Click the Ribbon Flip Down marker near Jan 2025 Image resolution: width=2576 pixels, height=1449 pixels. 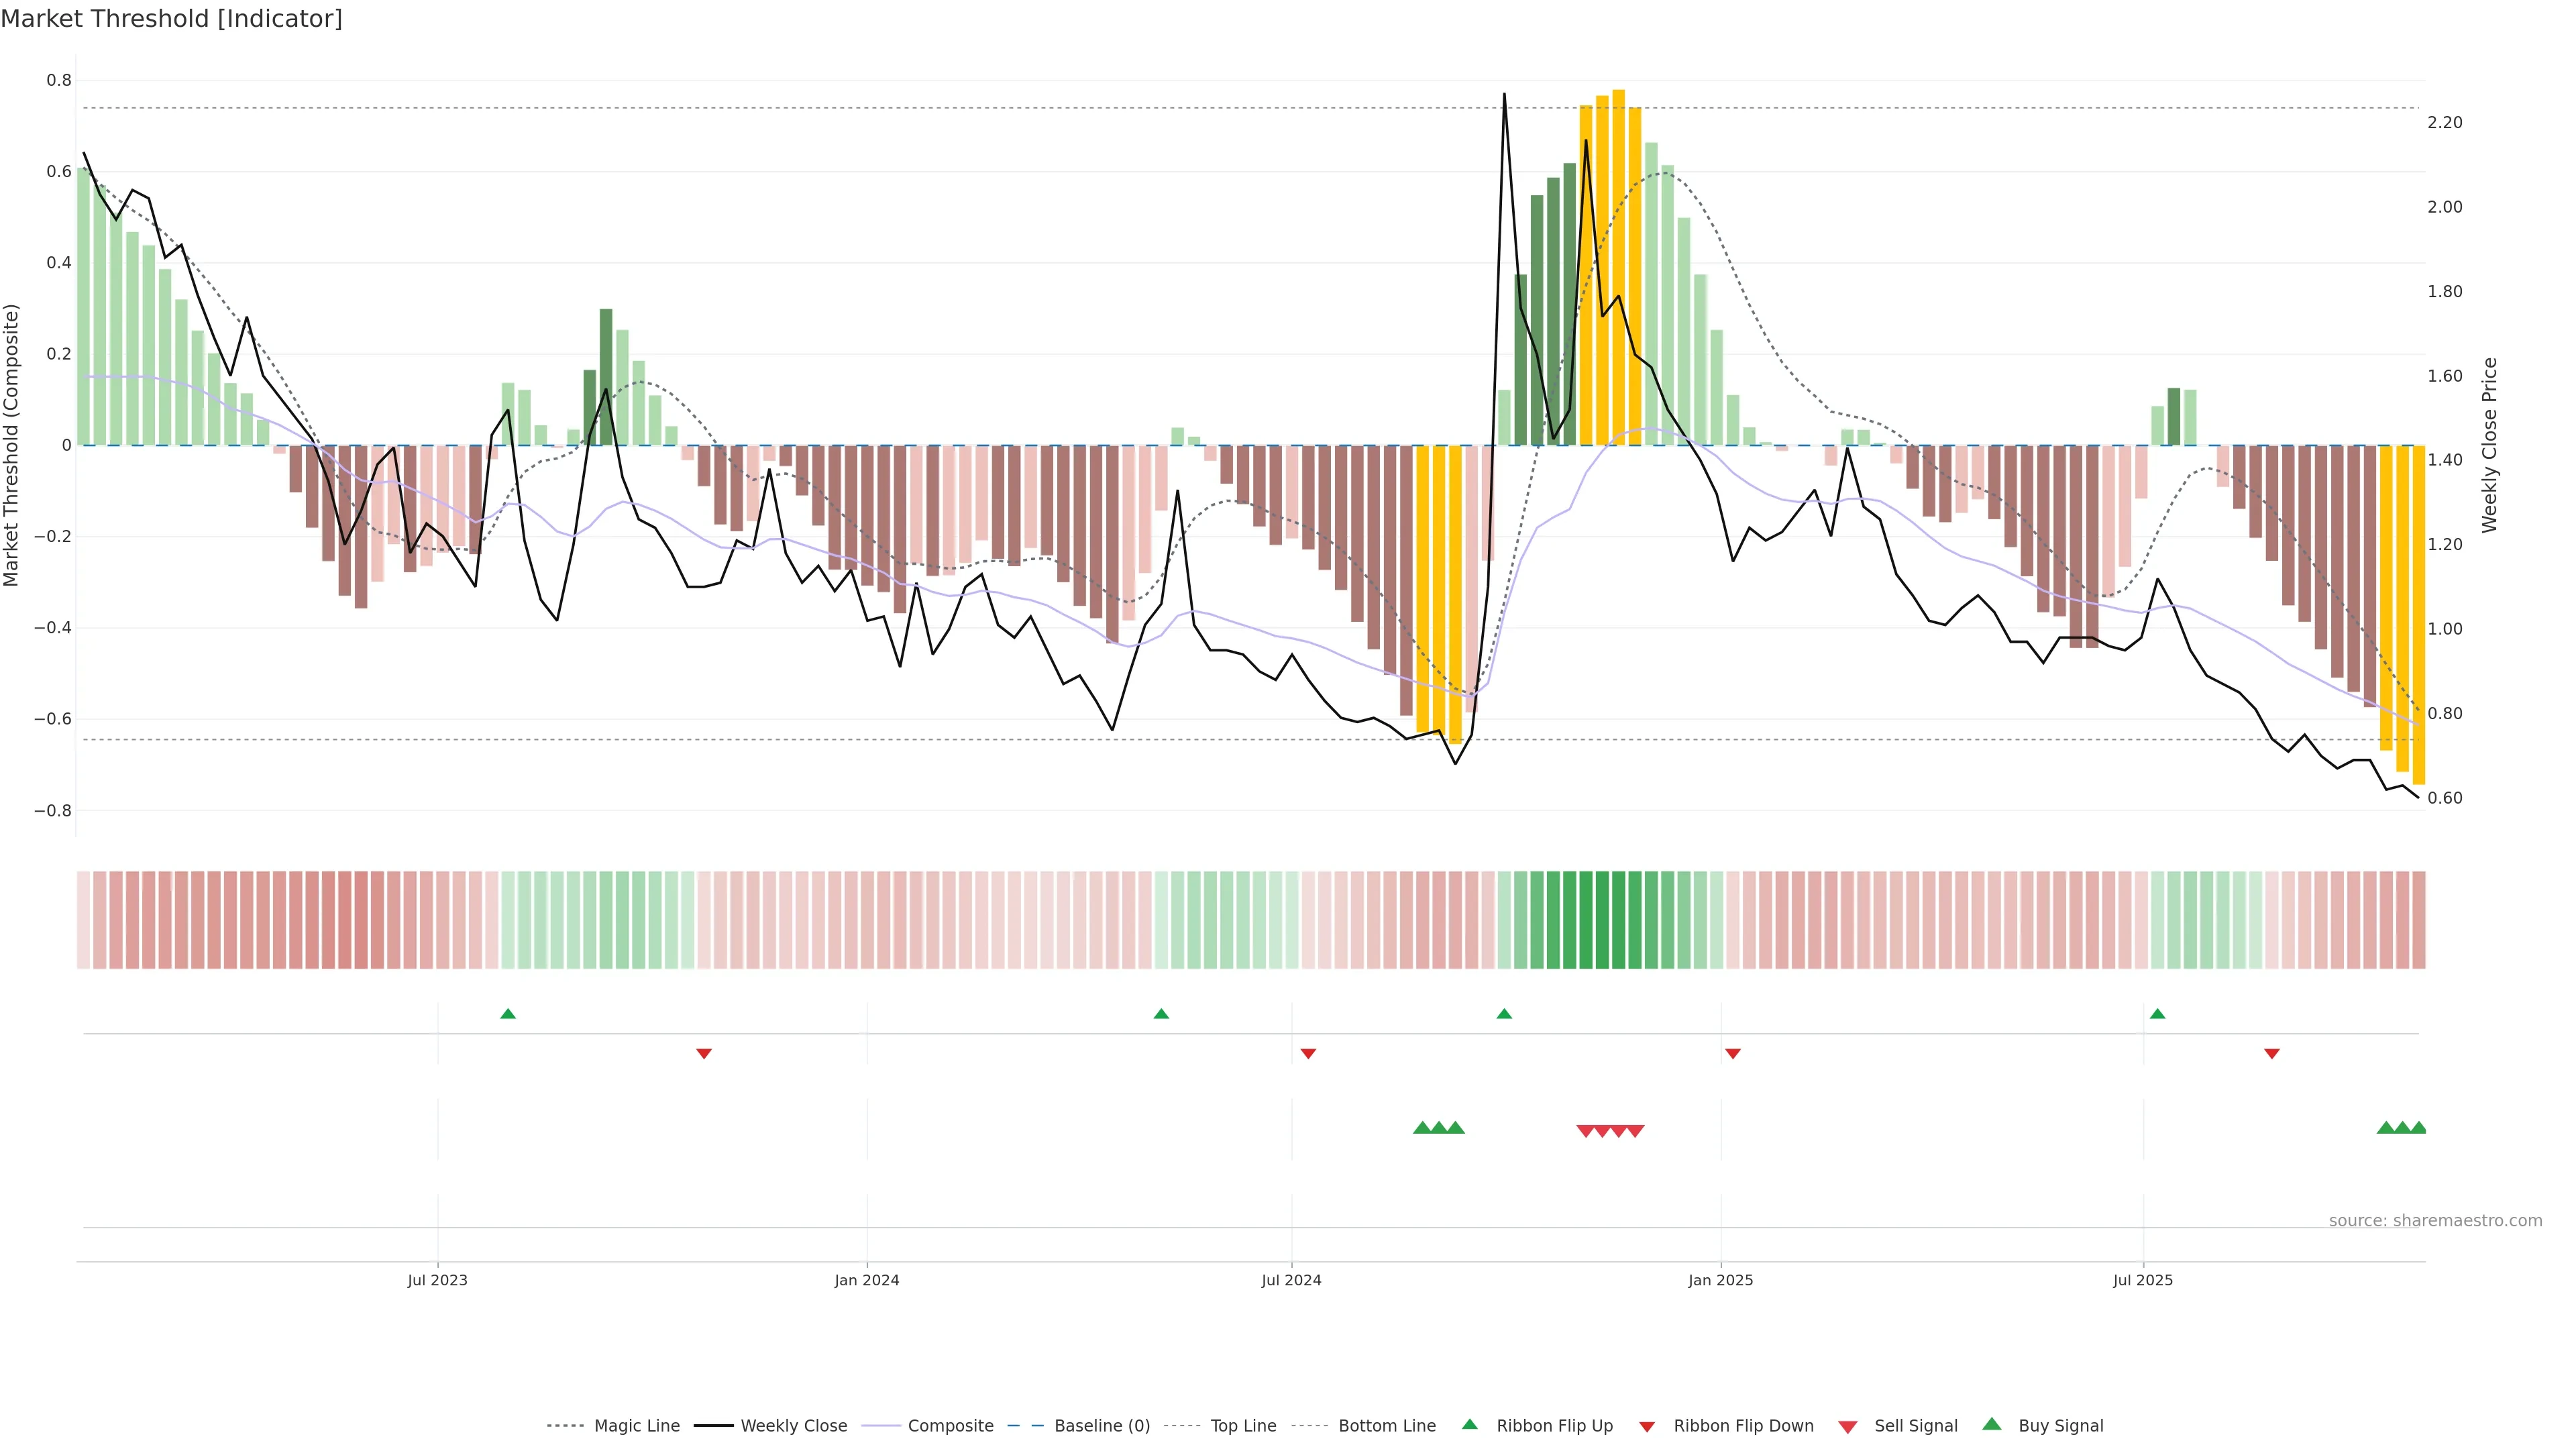pos(1733,1054)
